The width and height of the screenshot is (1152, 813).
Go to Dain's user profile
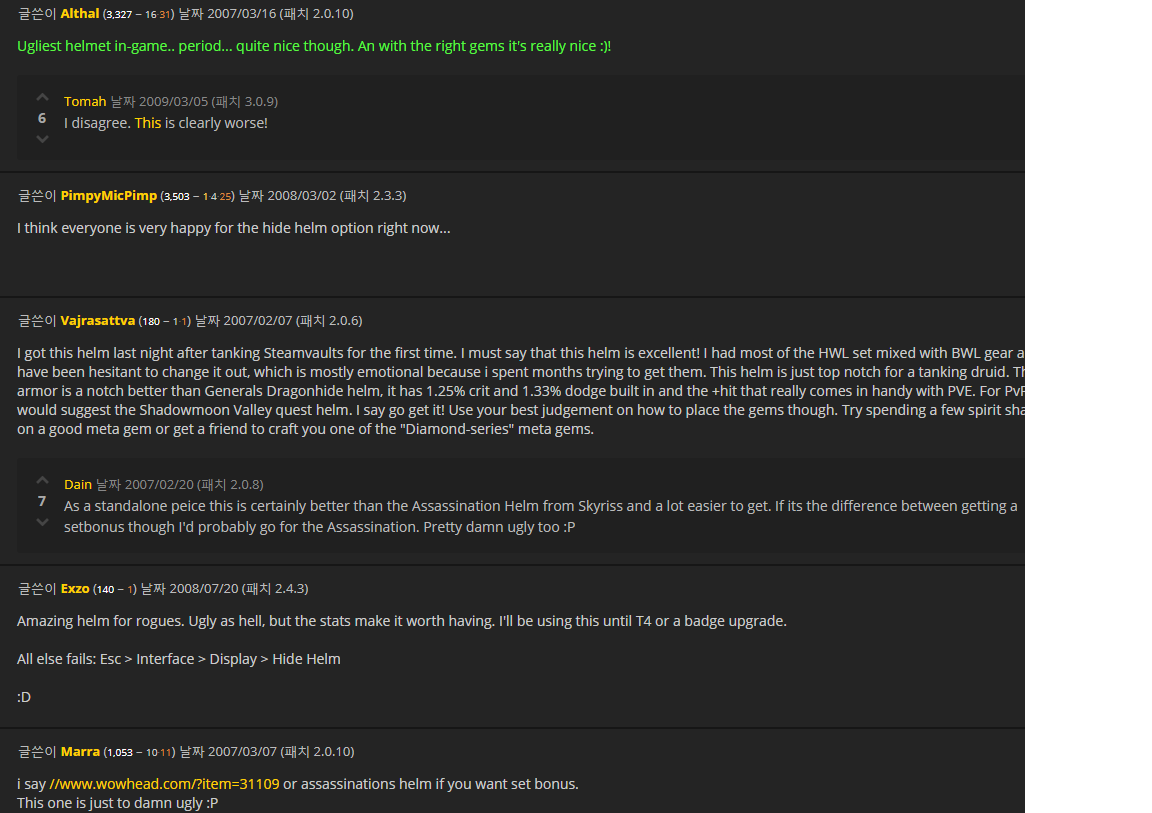(78, 484)
